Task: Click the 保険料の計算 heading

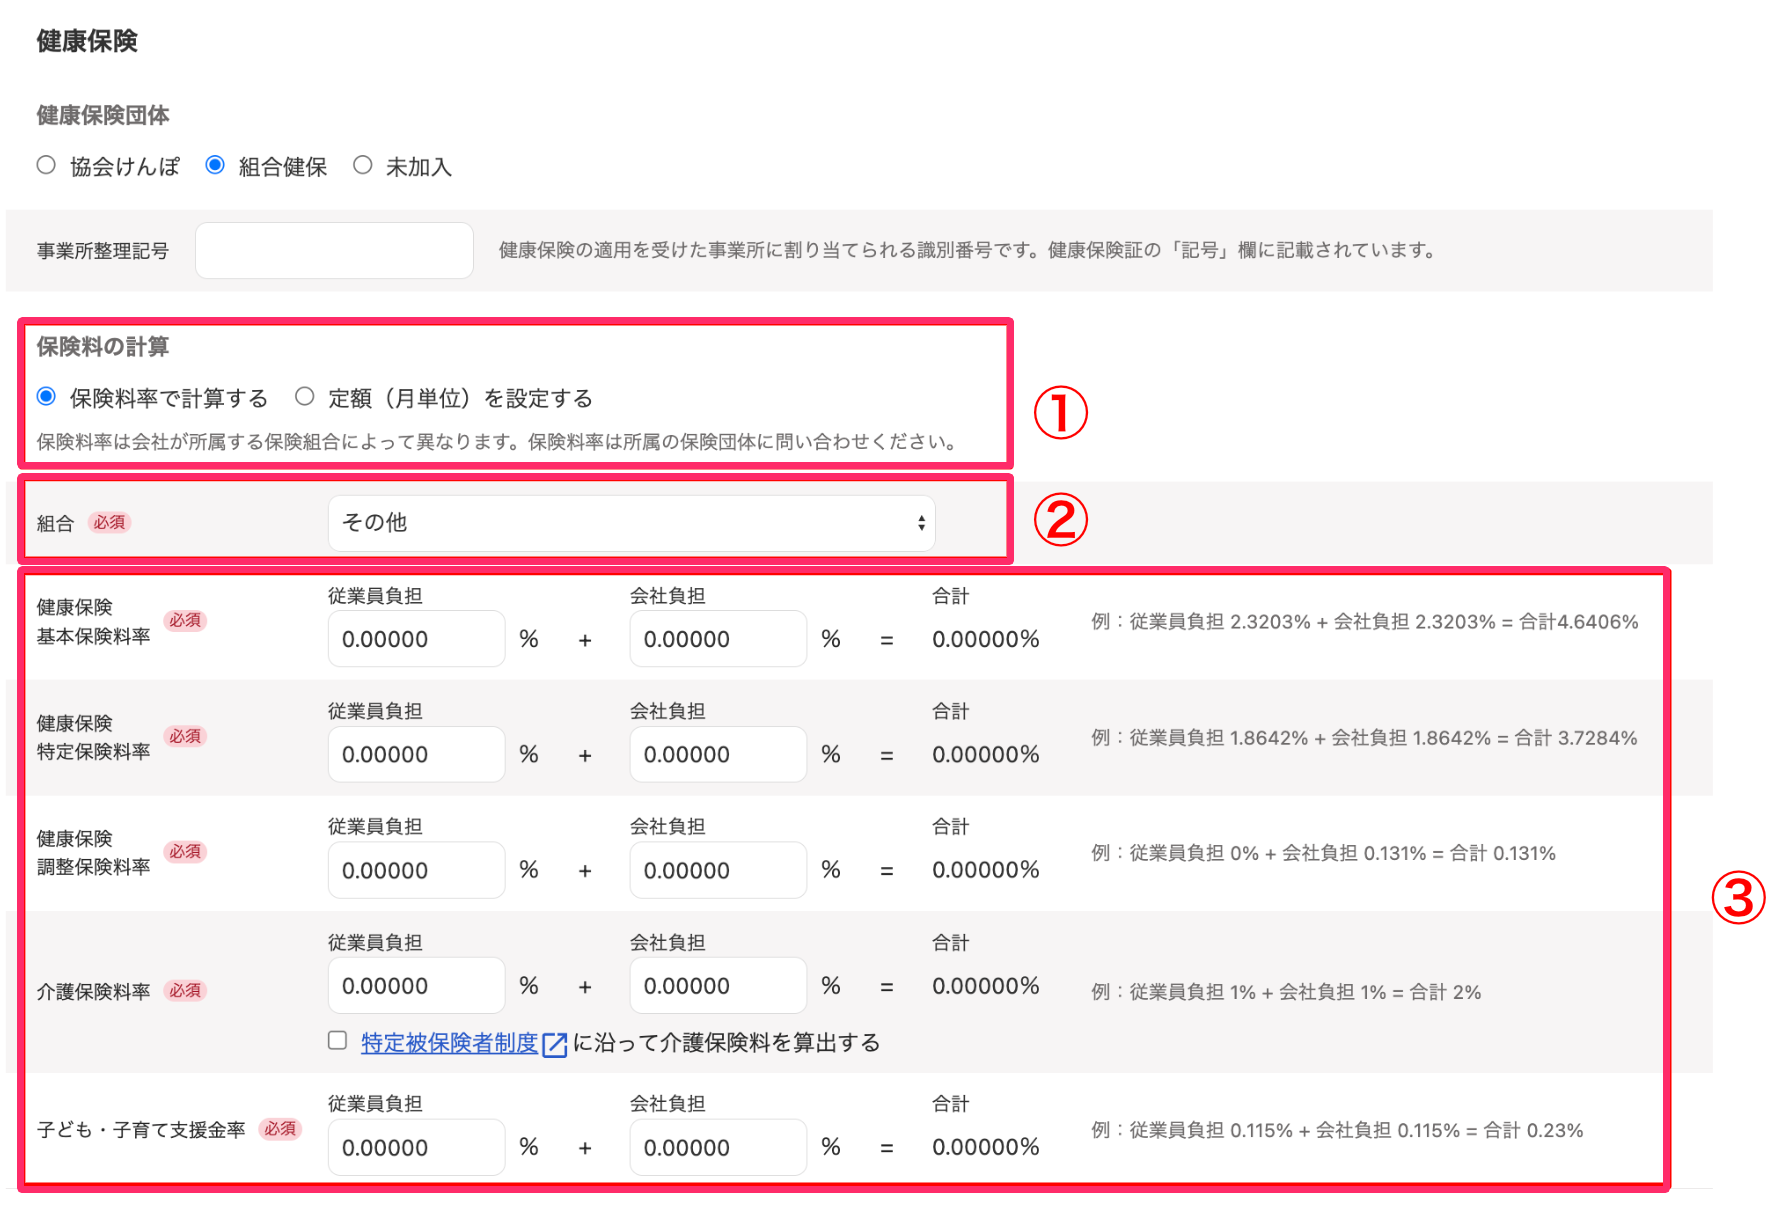Action: [103, 347]
